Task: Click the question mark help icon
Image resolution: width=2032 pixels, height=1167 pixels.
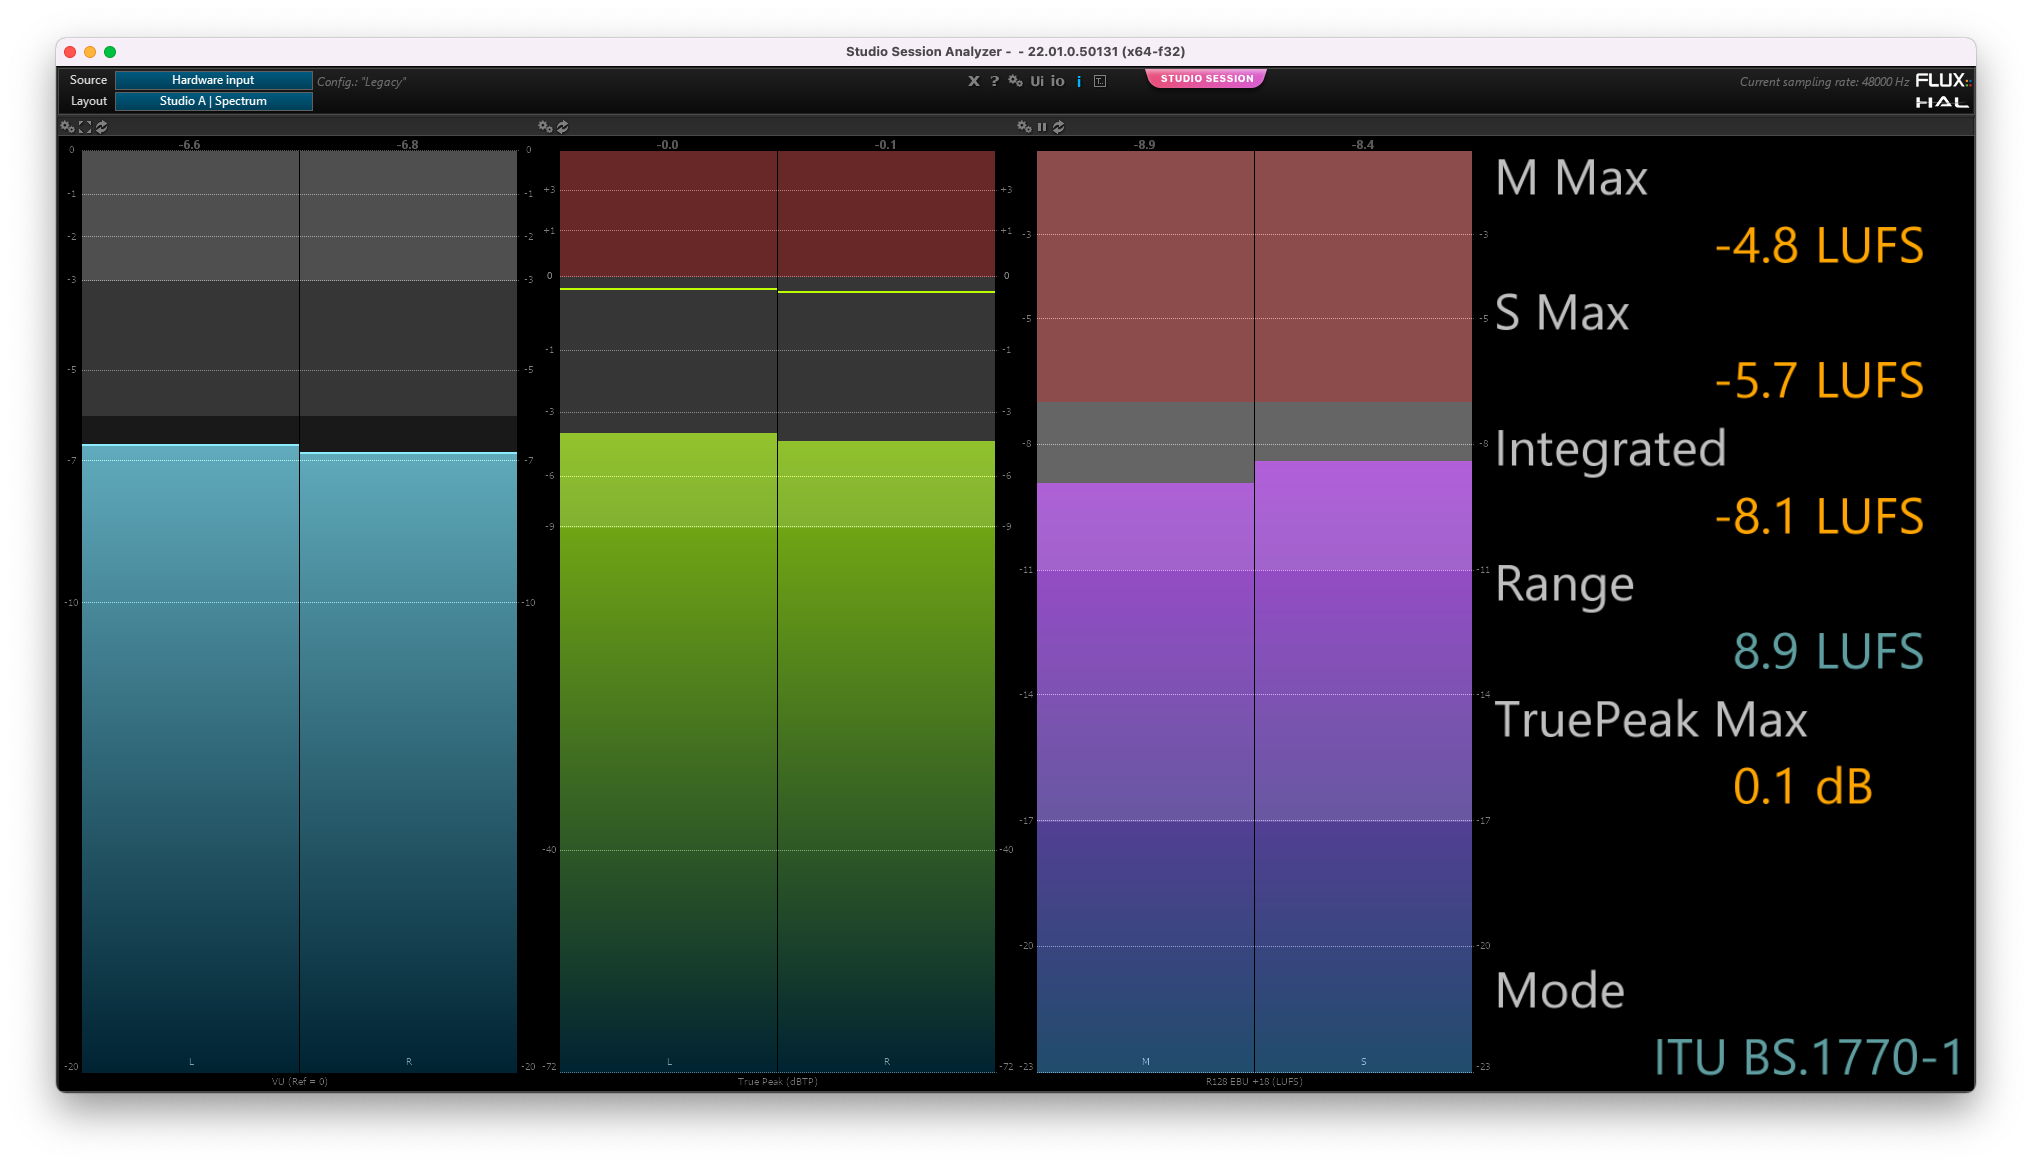Action: pos(994,81)
